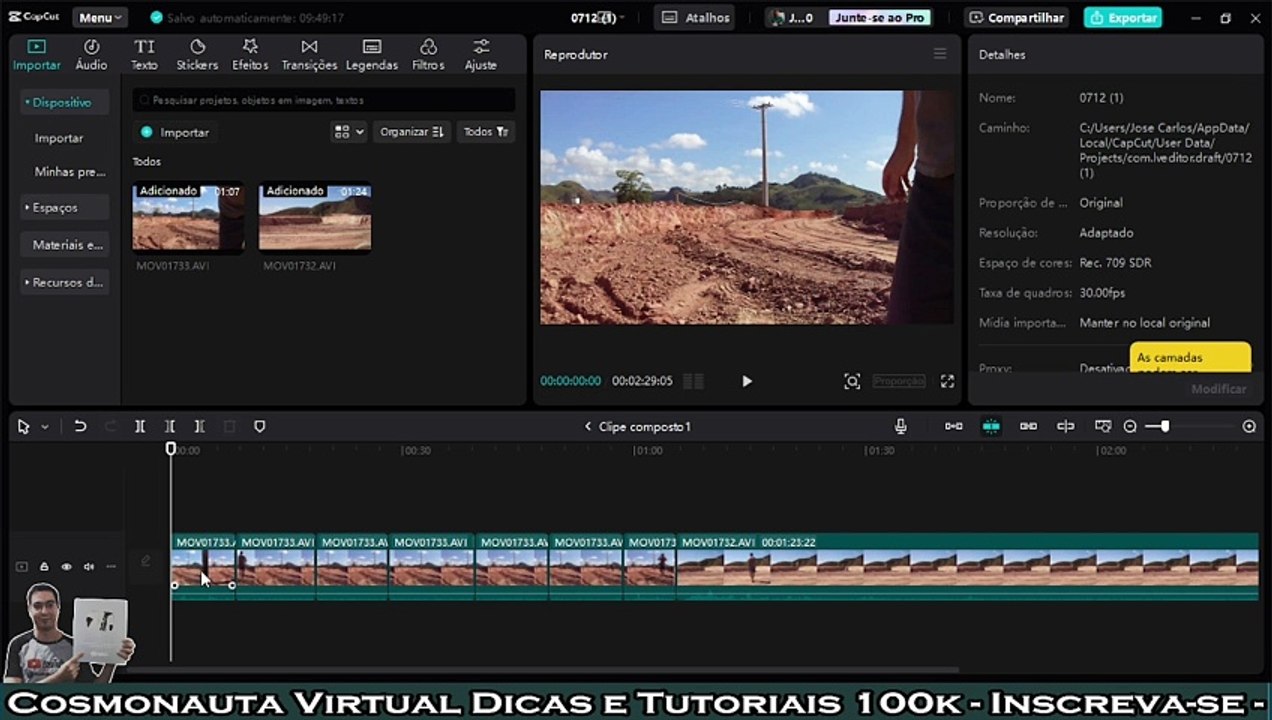The width and height of the screenshot is (1272, 720).
Task: Click the Modificar button
Action: pyautogui.click(x=1218, y=389)
